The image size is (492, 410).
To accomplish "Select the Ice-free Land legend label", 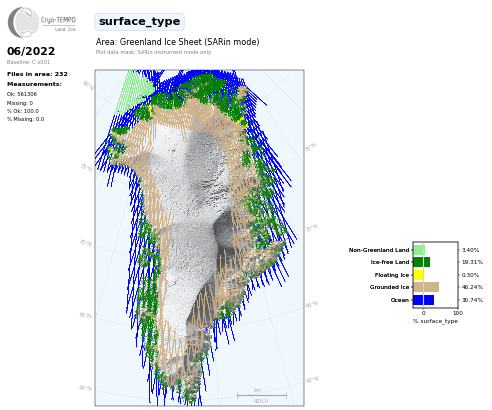I will click(390, 262).
